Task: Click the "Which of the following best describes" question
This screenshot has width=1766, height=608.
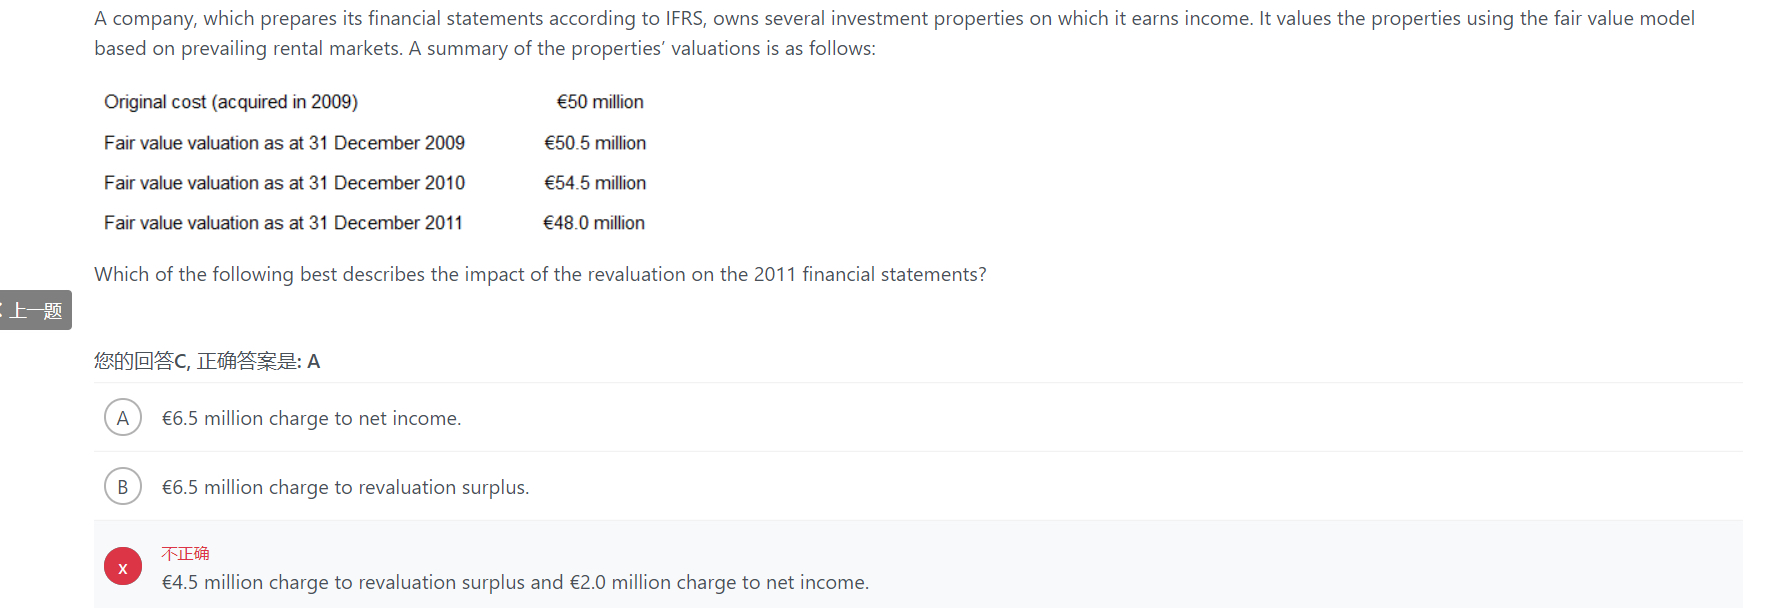Action: [540, 274]
